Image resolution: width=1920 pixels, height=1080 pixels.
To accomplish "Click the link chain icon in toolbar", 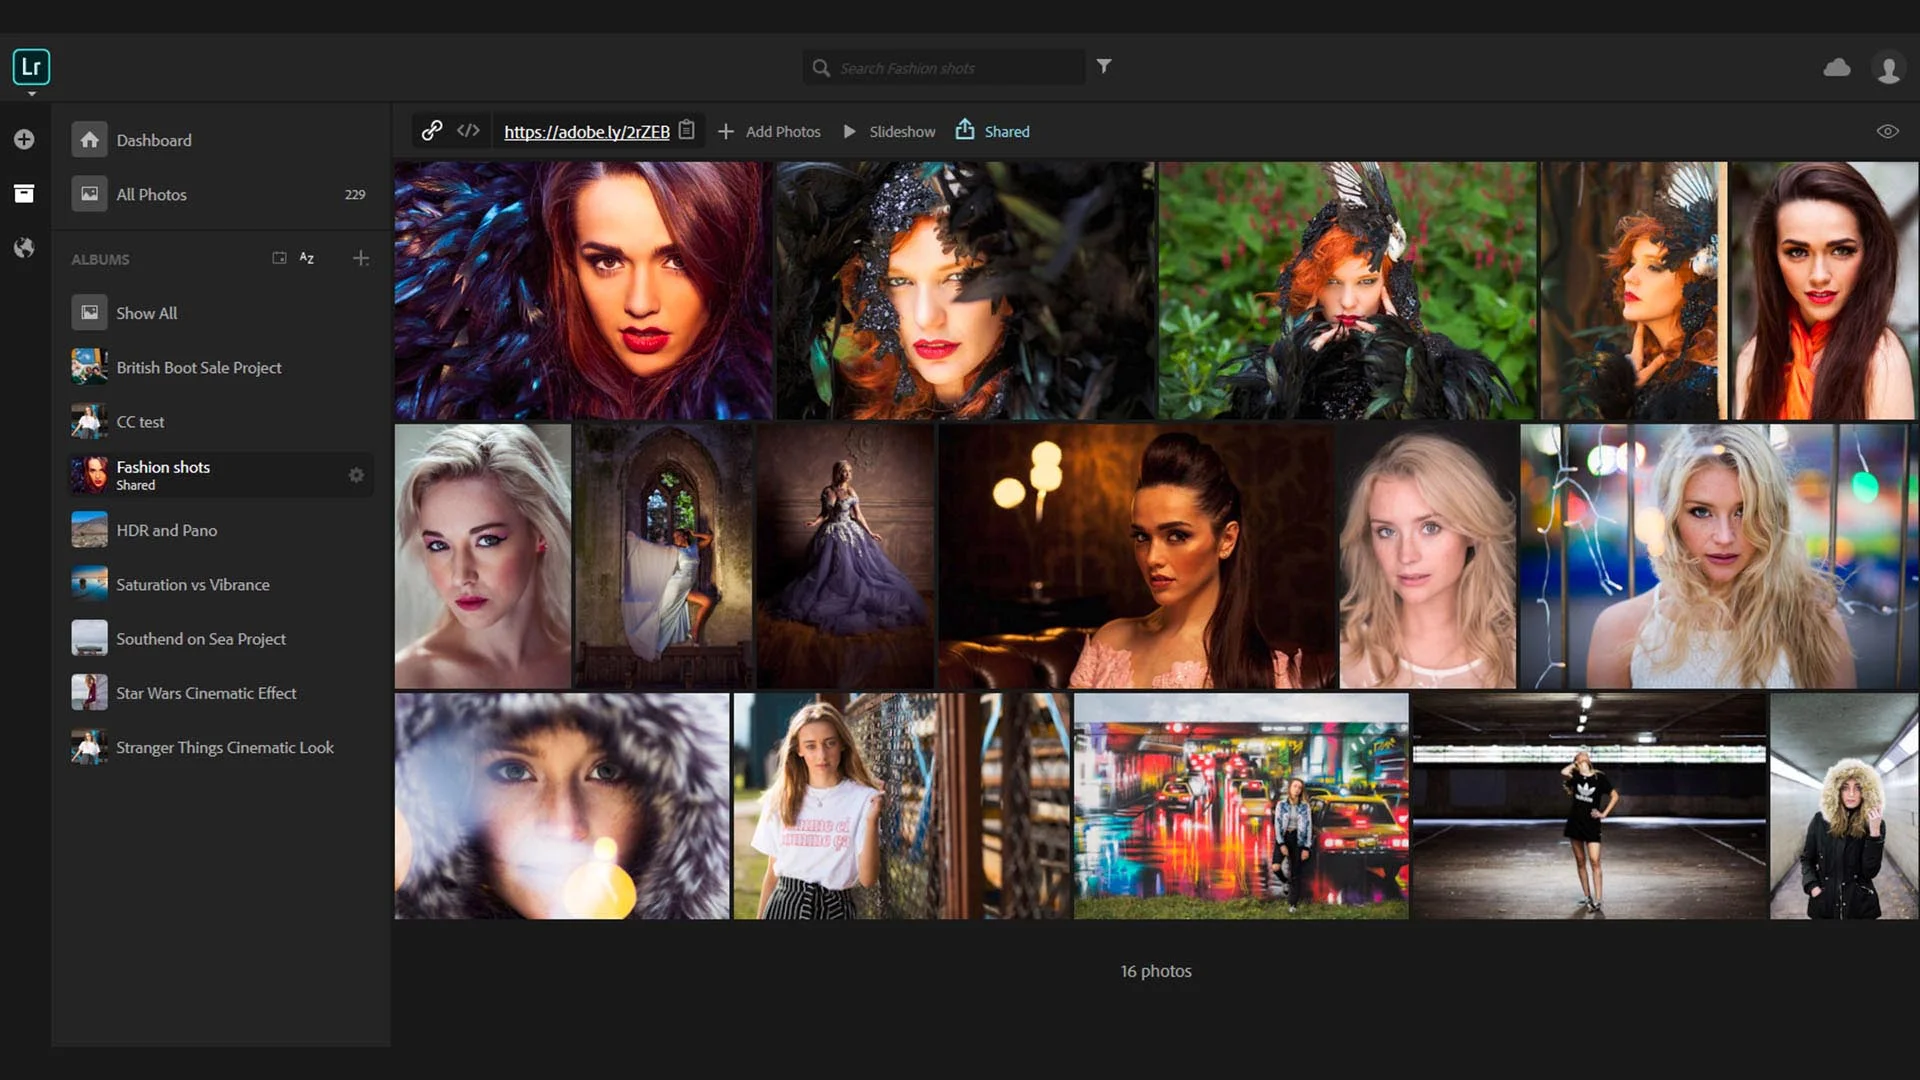I will 432,131.
